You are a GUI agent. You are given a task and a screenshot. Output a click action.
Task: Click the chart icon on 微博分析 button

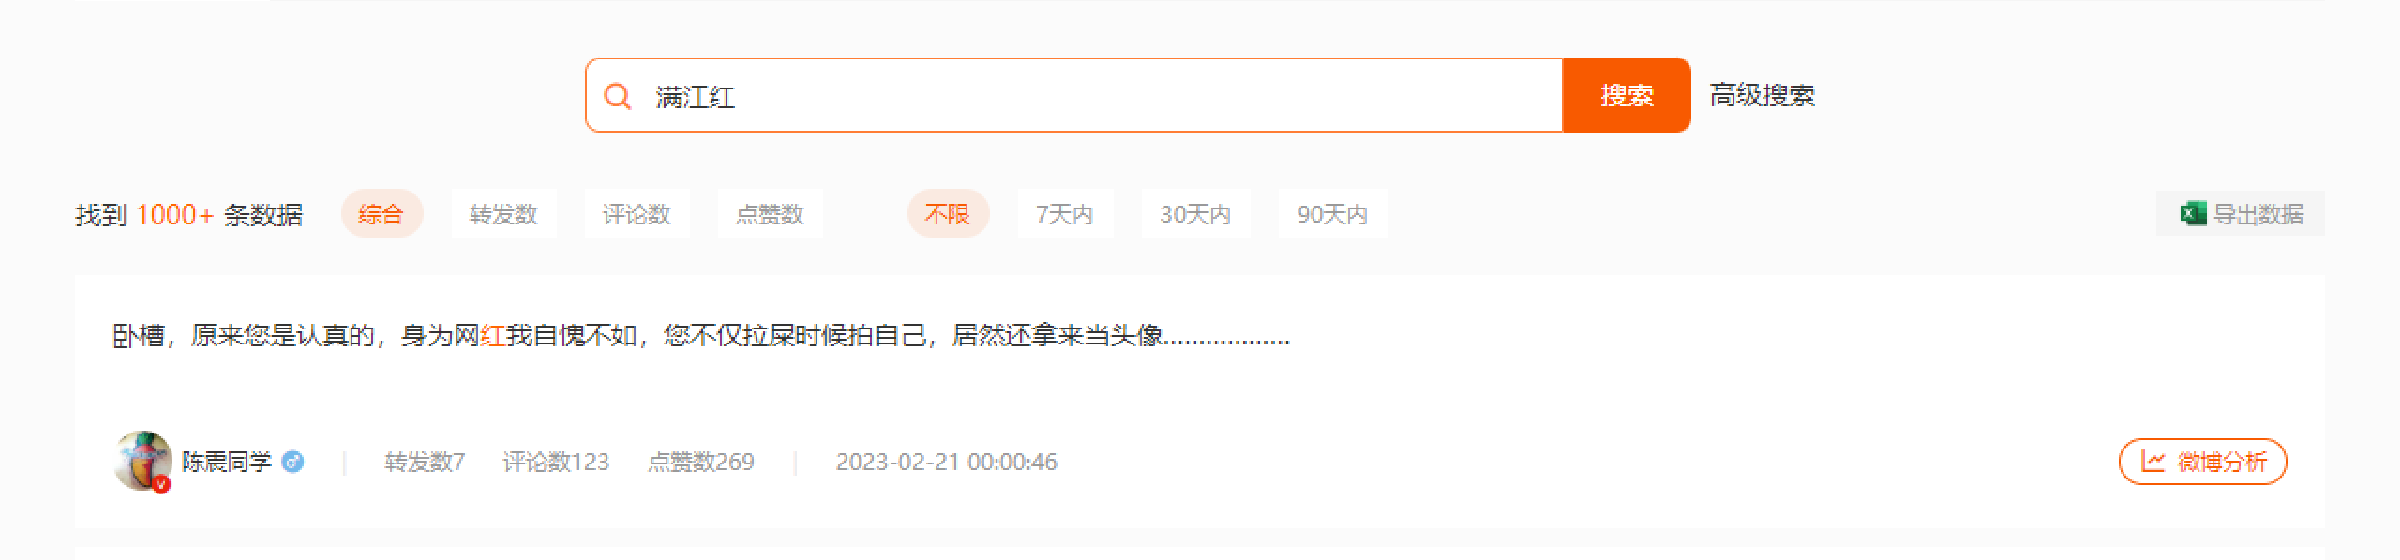tap(2153, 461)
